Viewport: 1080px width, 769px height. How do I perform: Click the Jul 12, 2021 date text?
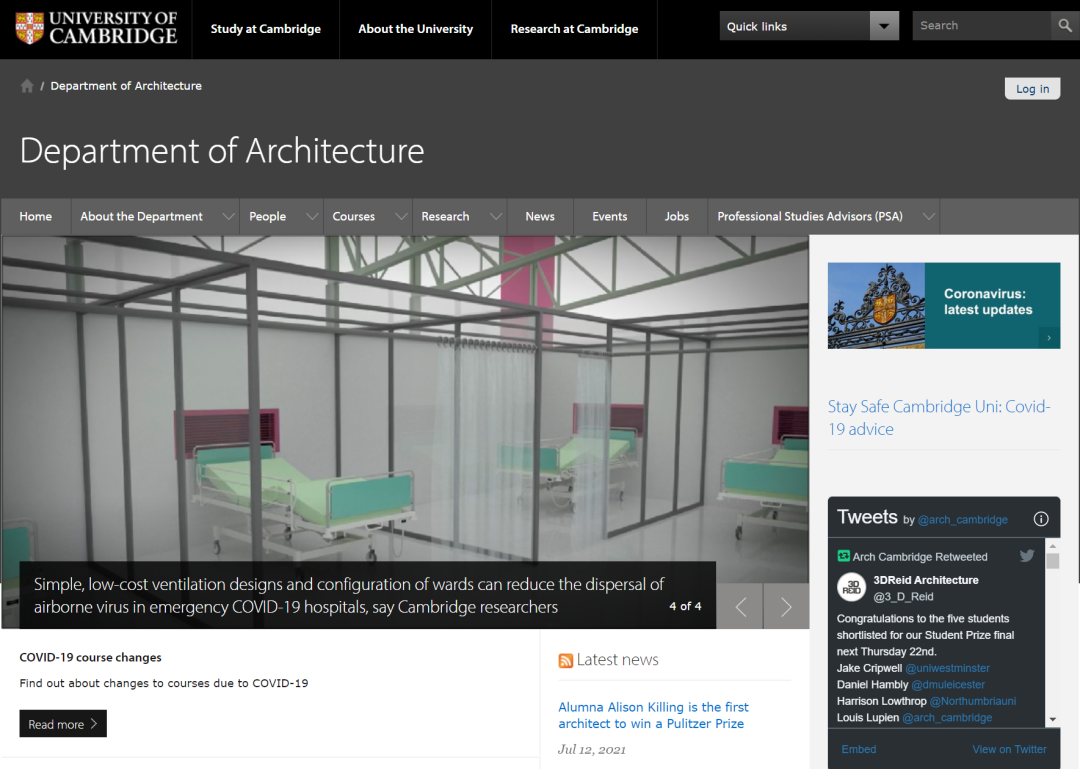(592, 749)
